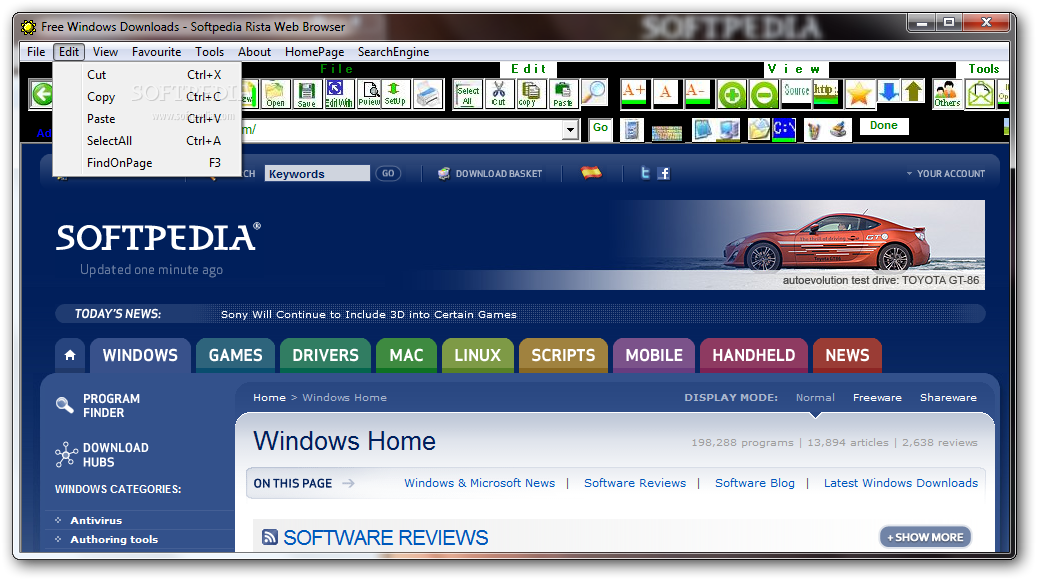
Task: Choose Copy from the Edit menu
Action: point(147,97)
